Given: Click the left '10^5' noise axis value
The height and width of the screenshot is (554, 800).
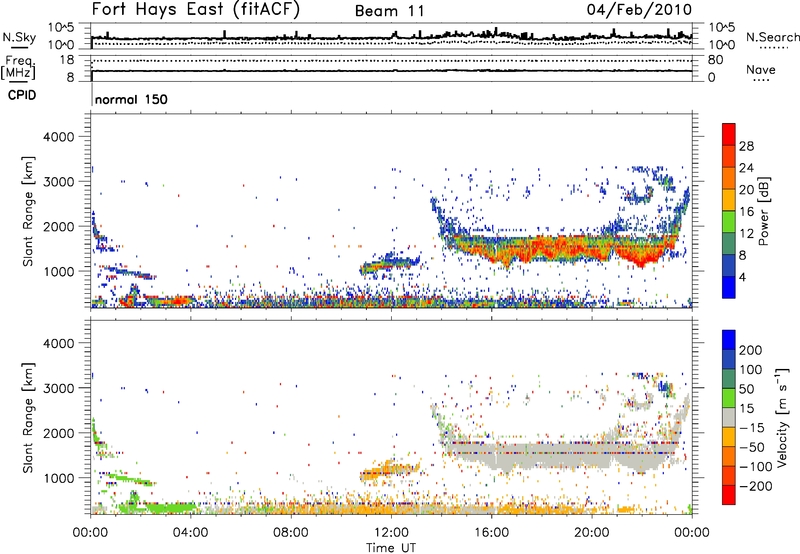Looking at the screenshot, I should 61,28.
